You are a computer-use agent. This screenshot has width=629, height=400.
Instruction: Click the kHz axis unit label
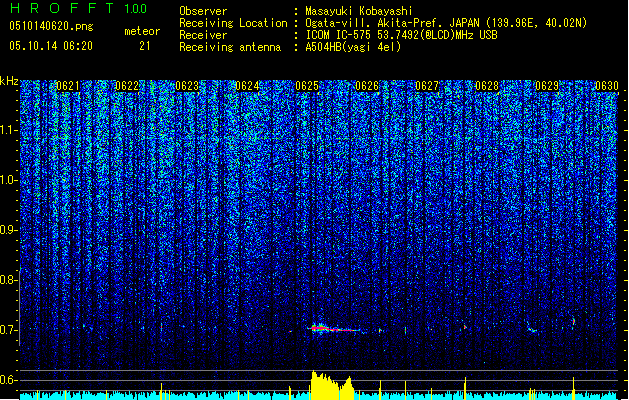point(9,81)
